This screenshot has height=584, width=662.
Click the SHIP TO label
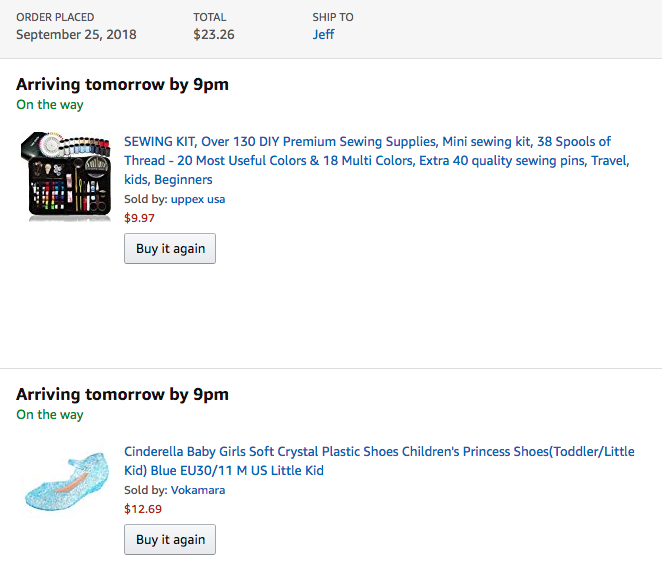(333, 17)
